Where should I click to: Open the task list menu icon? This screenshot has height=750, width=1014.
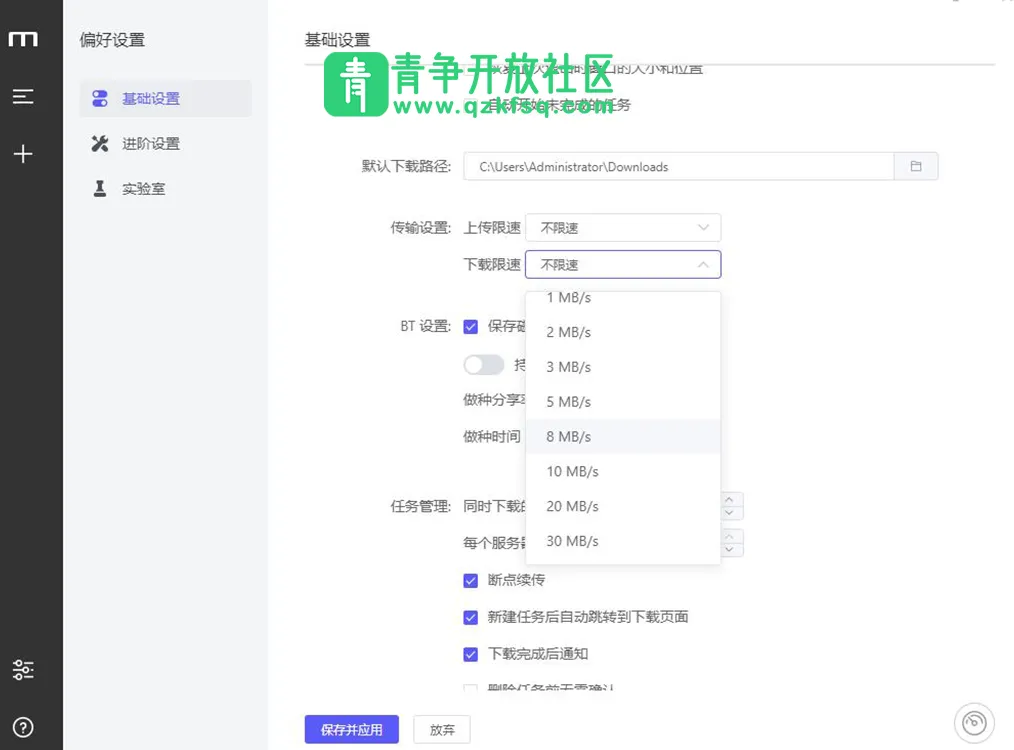(x=23, y=97)
